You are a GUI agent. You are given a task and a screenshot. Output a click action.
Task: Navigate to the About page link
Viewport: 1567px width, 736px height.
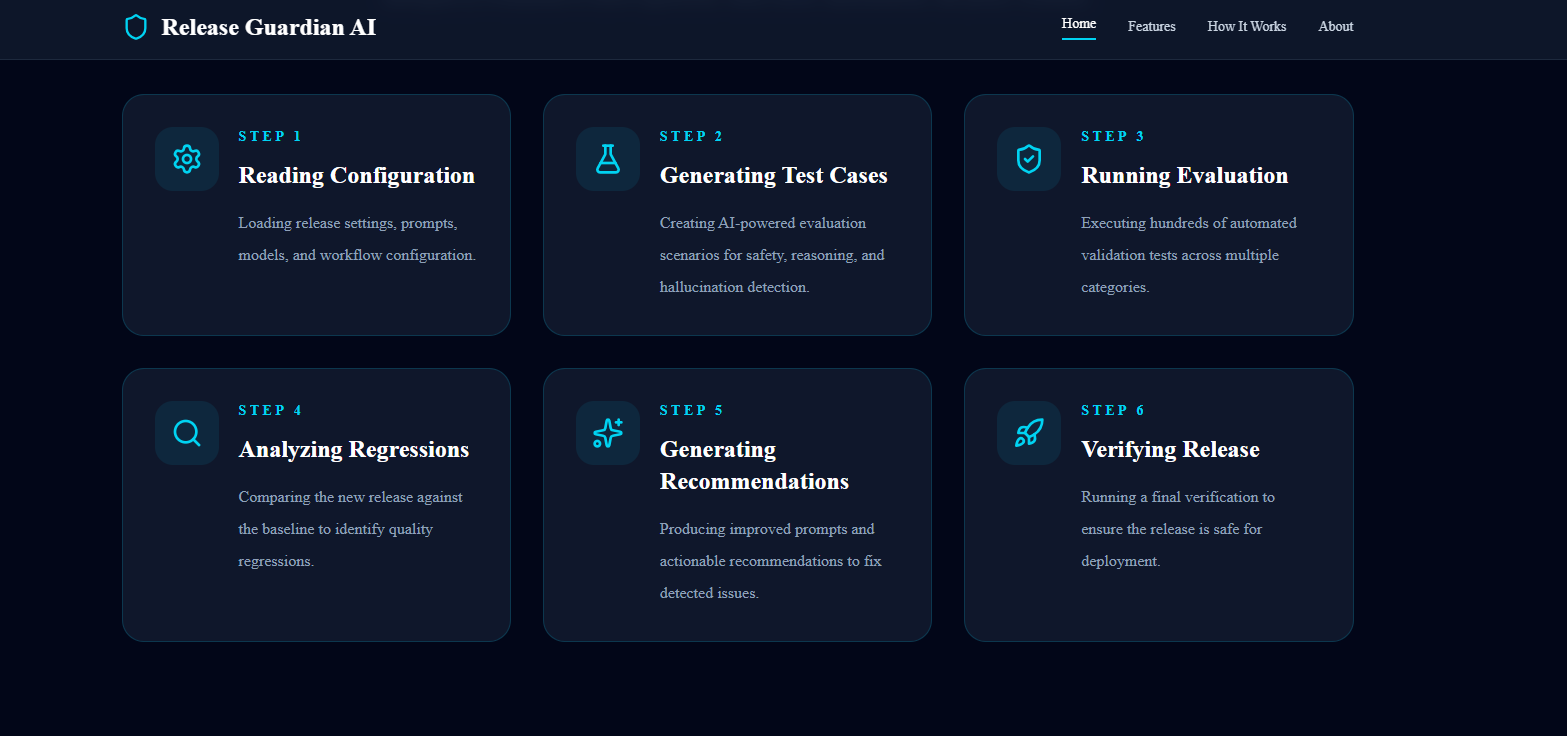coord(1336,27)
